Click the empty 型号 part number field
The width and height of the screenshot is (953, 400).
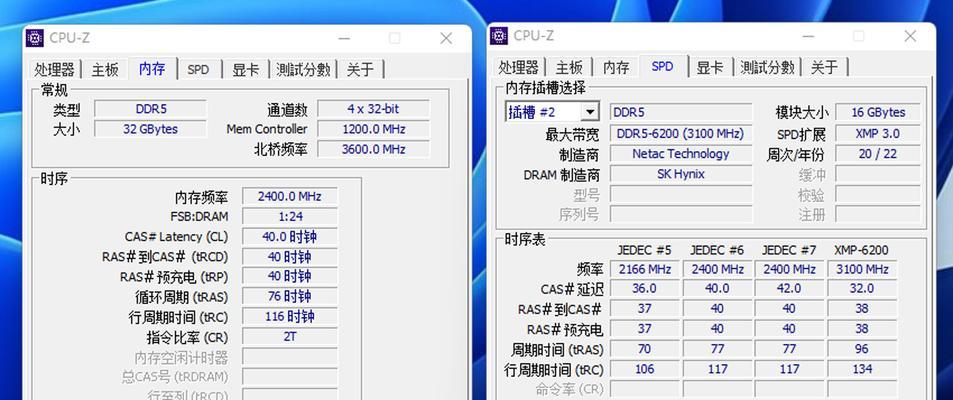(x=681, y=195)
